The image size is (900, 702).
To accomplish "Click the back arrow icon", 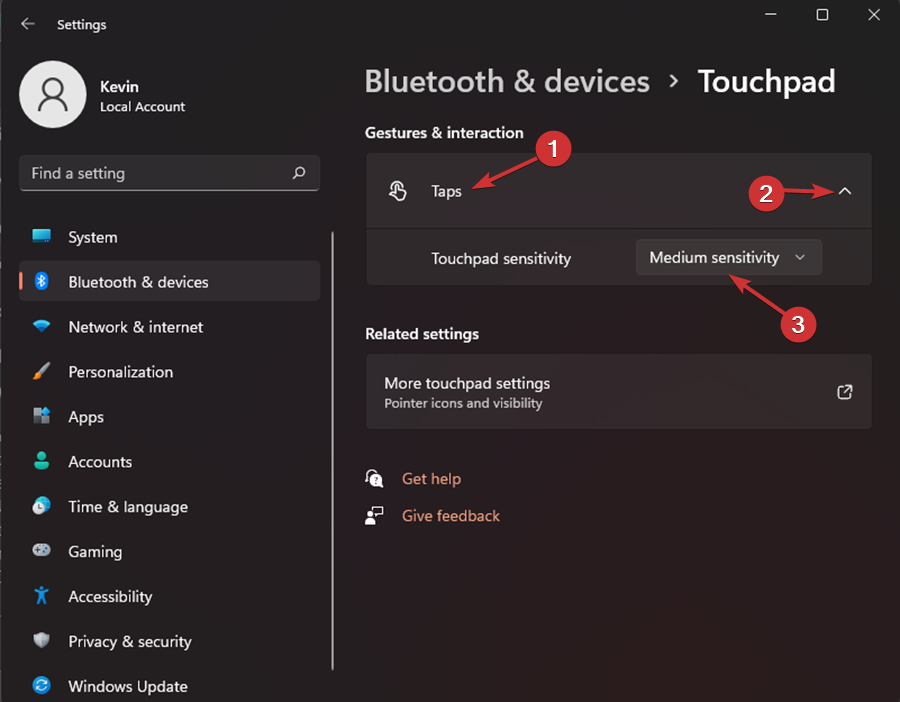I will (x=28, y=24).
